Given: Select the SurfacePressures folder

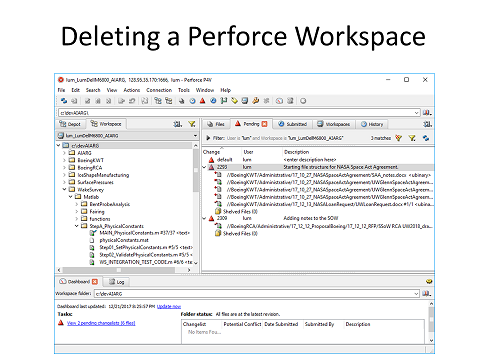Looking at the screenshot, I should 95,182.
